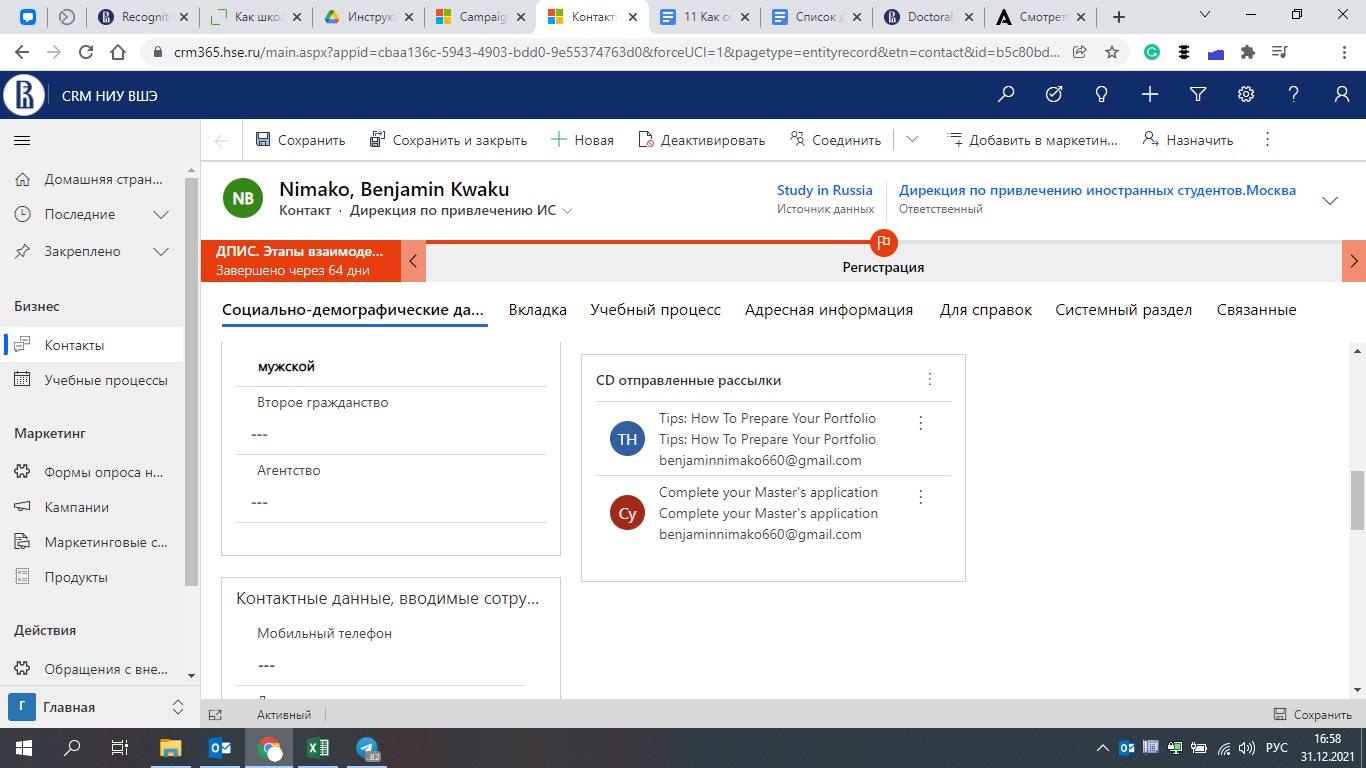This screenshot has width=1366, height=768.
Task: Click the lightbulb assistant icon
Action: coord(1102,94)
